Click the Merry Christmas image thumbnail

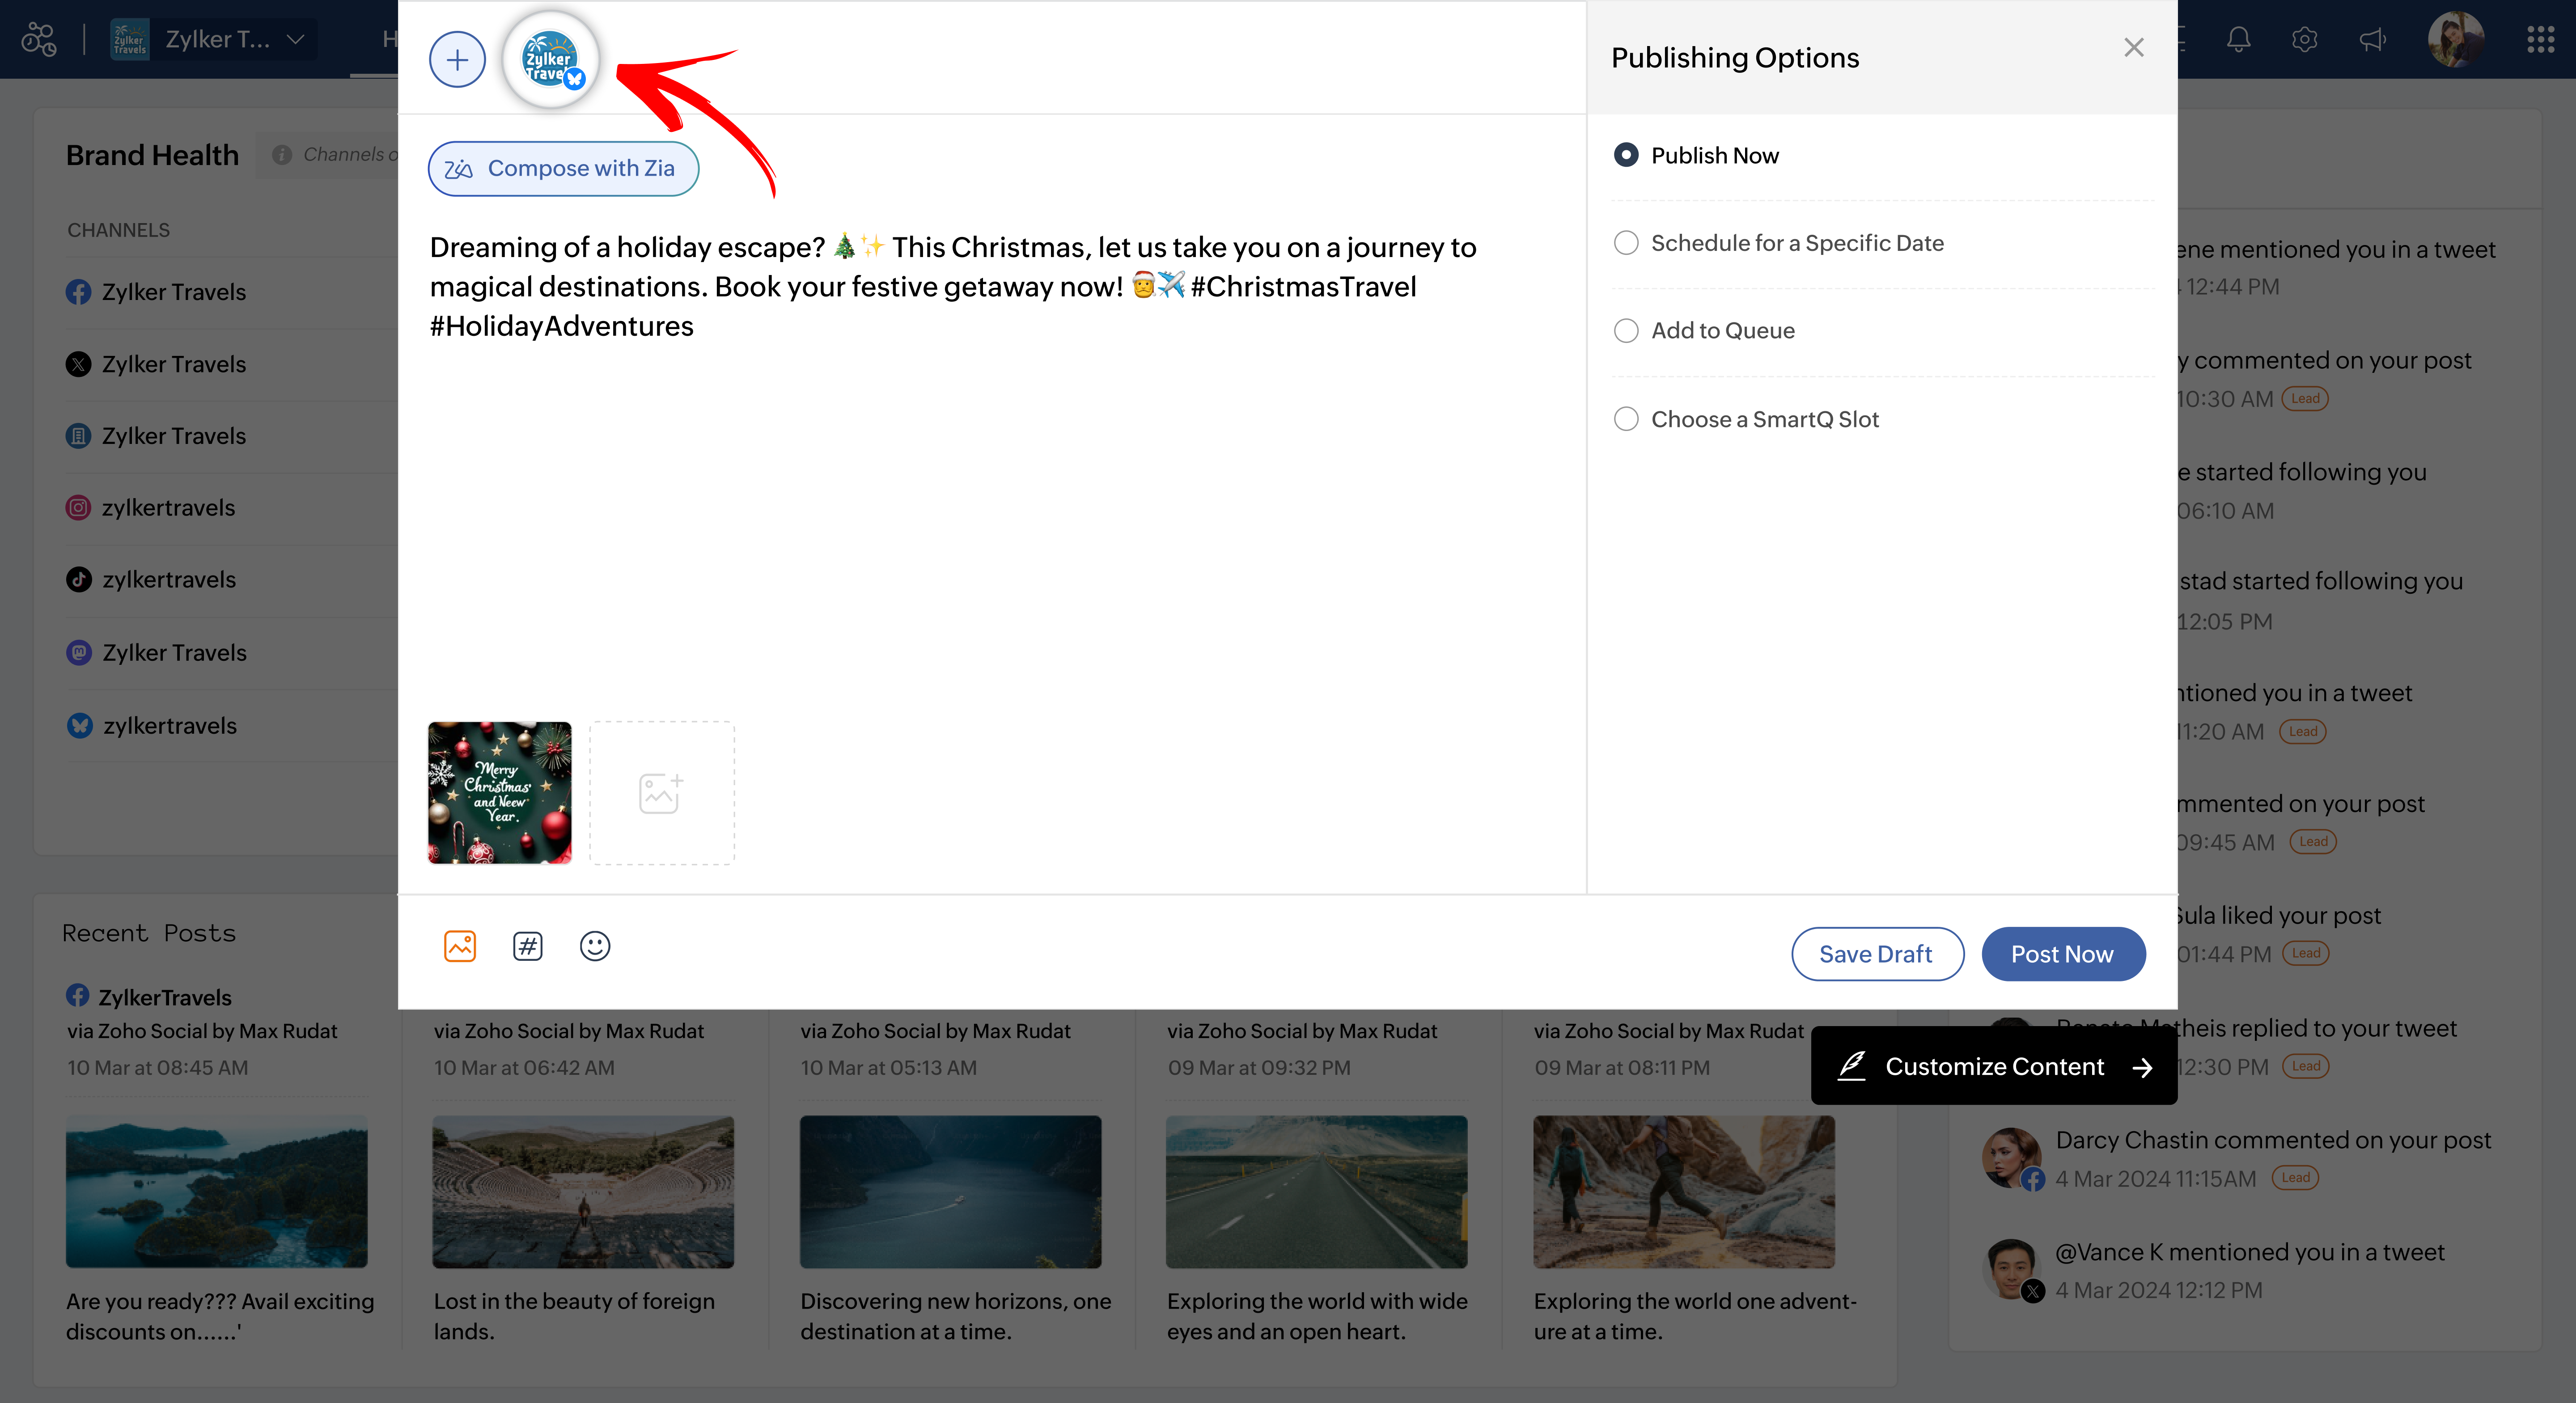500,793
